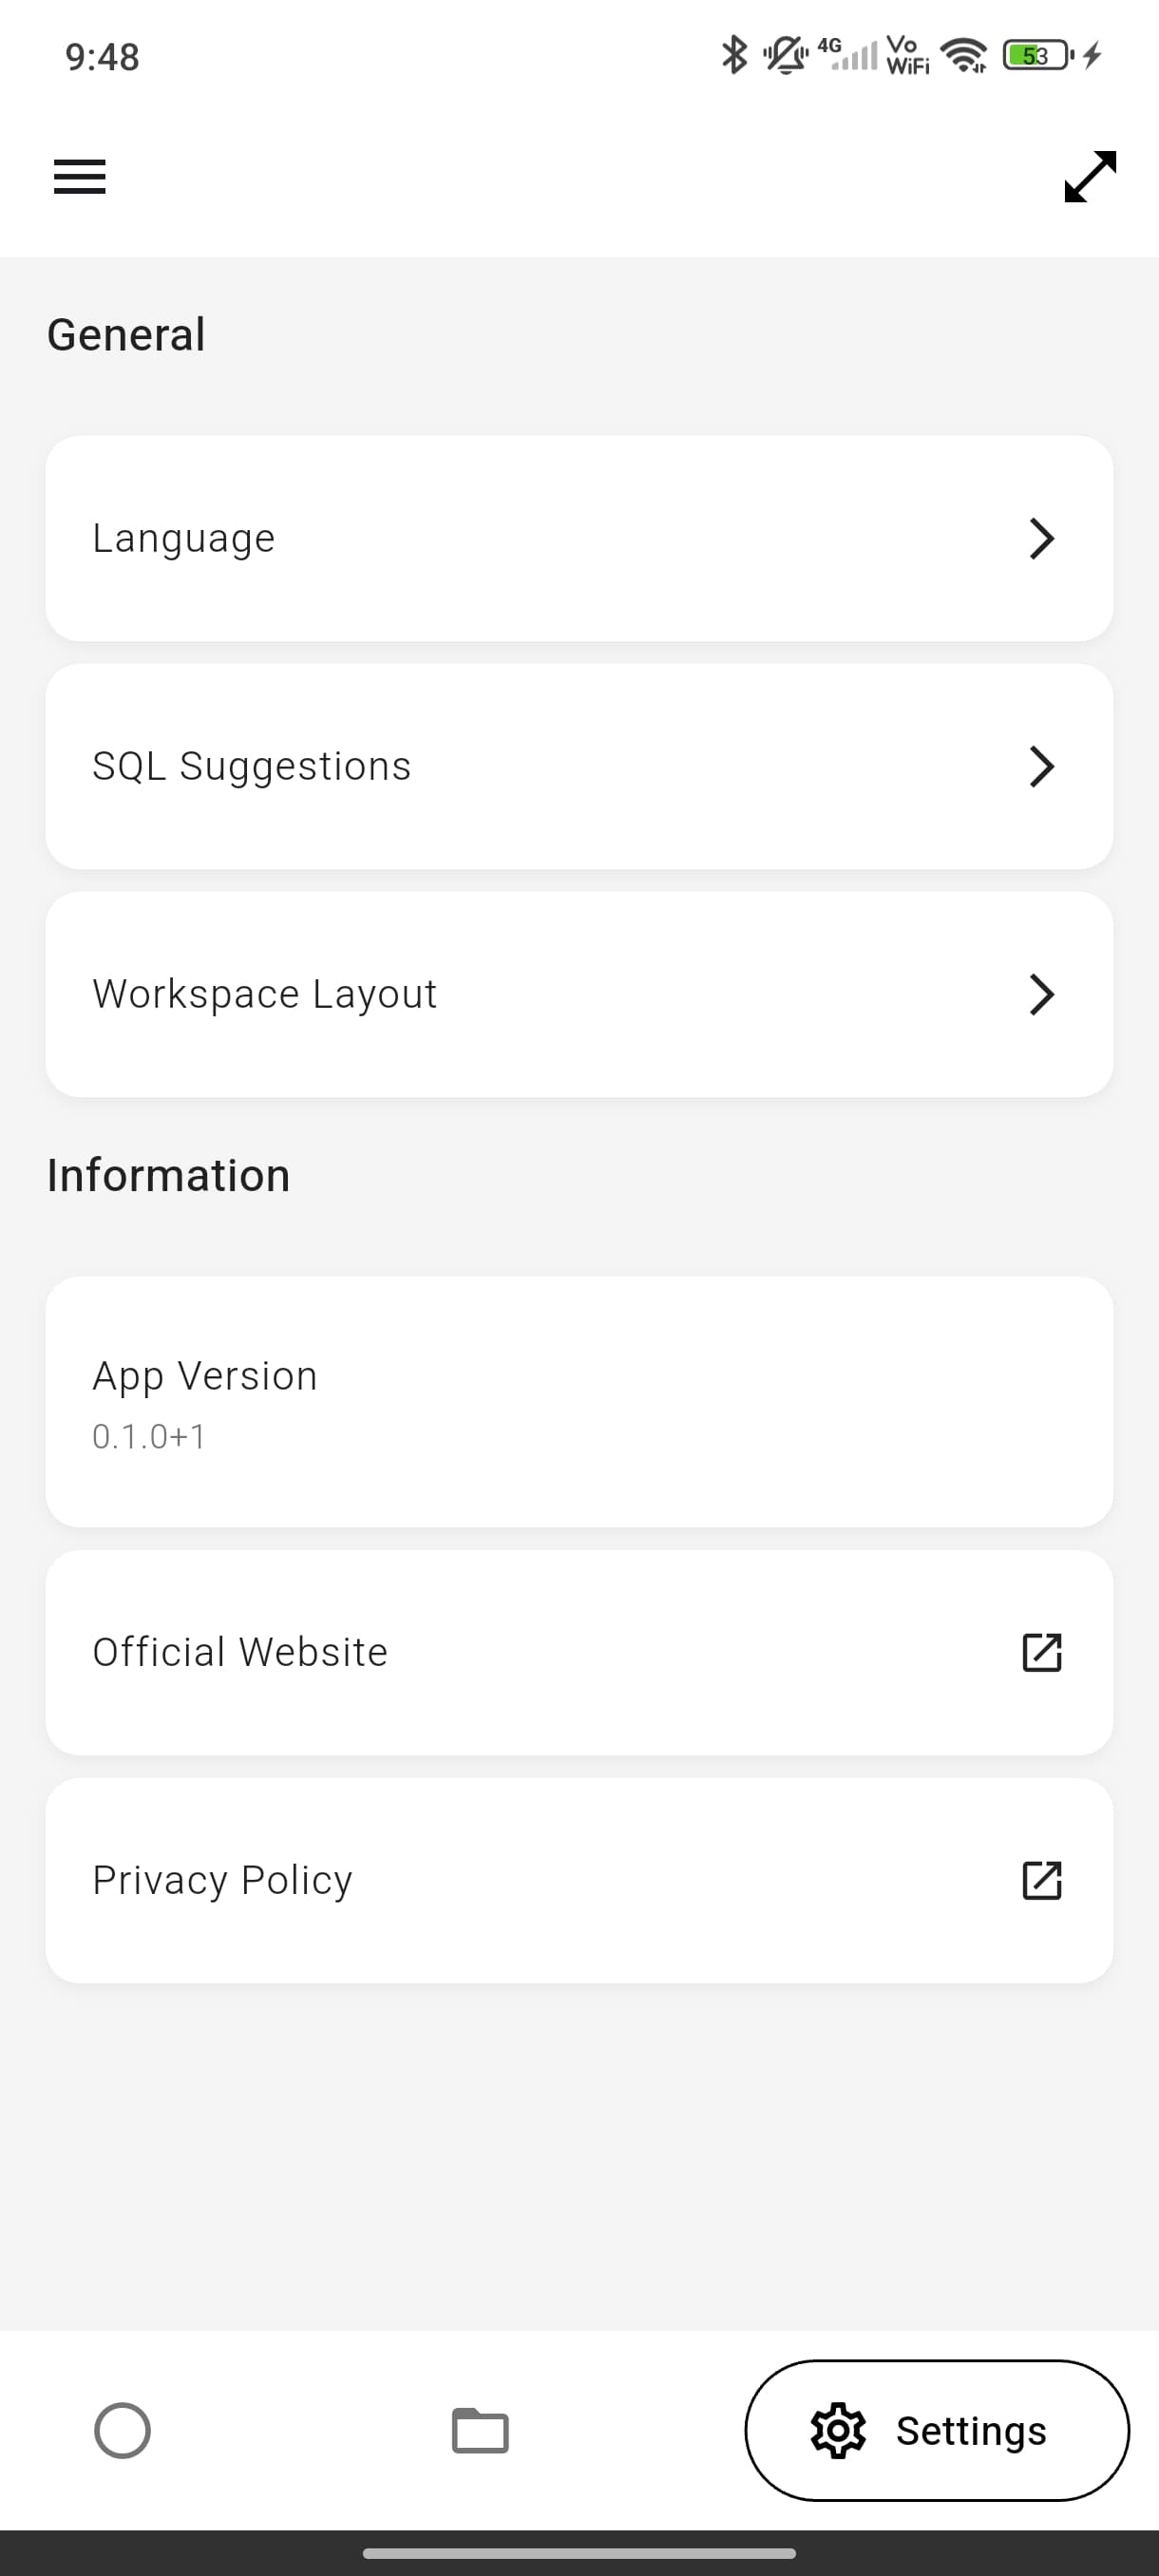Viewport: 1159px width, 2576px height.
Task: Tap the Android home gesture bar
Action: (x=579, y=2552)
